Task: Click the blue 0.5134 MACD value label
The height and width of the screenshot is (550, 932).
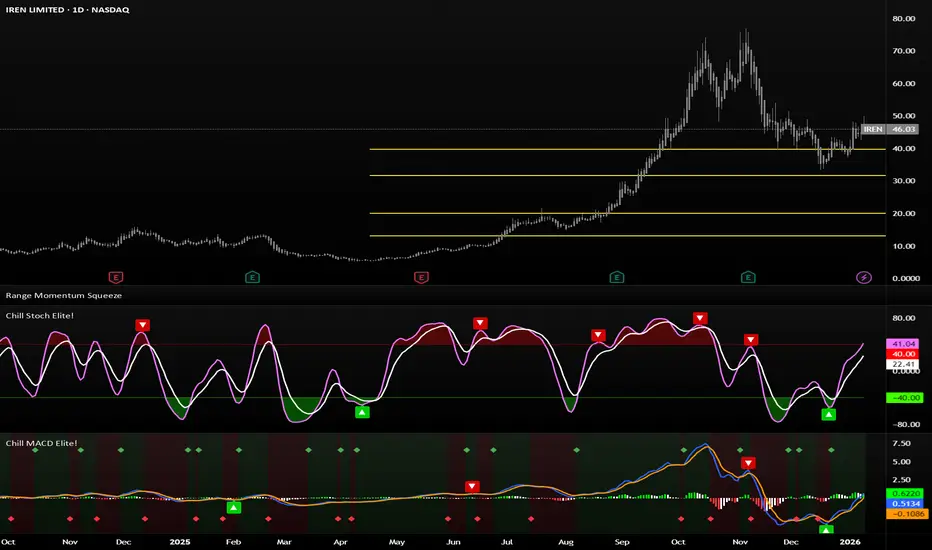Action: pos(905,504)
